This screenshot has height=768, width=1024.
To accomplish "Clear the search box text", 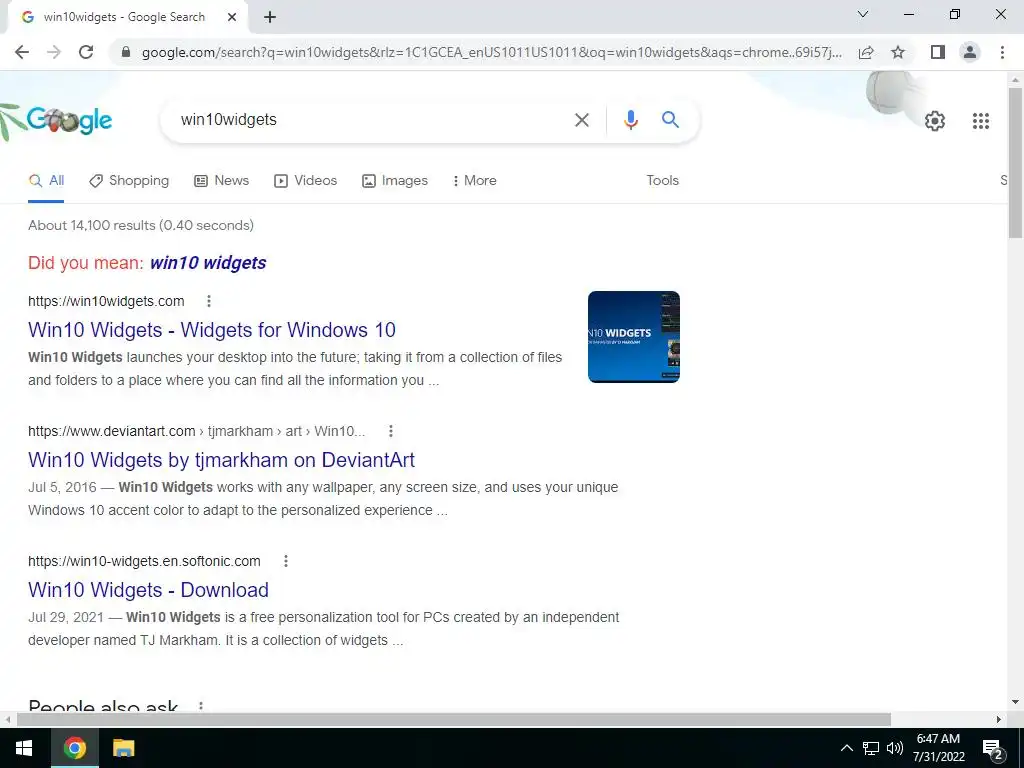I will pyautogui.click(x=581, y=120).
